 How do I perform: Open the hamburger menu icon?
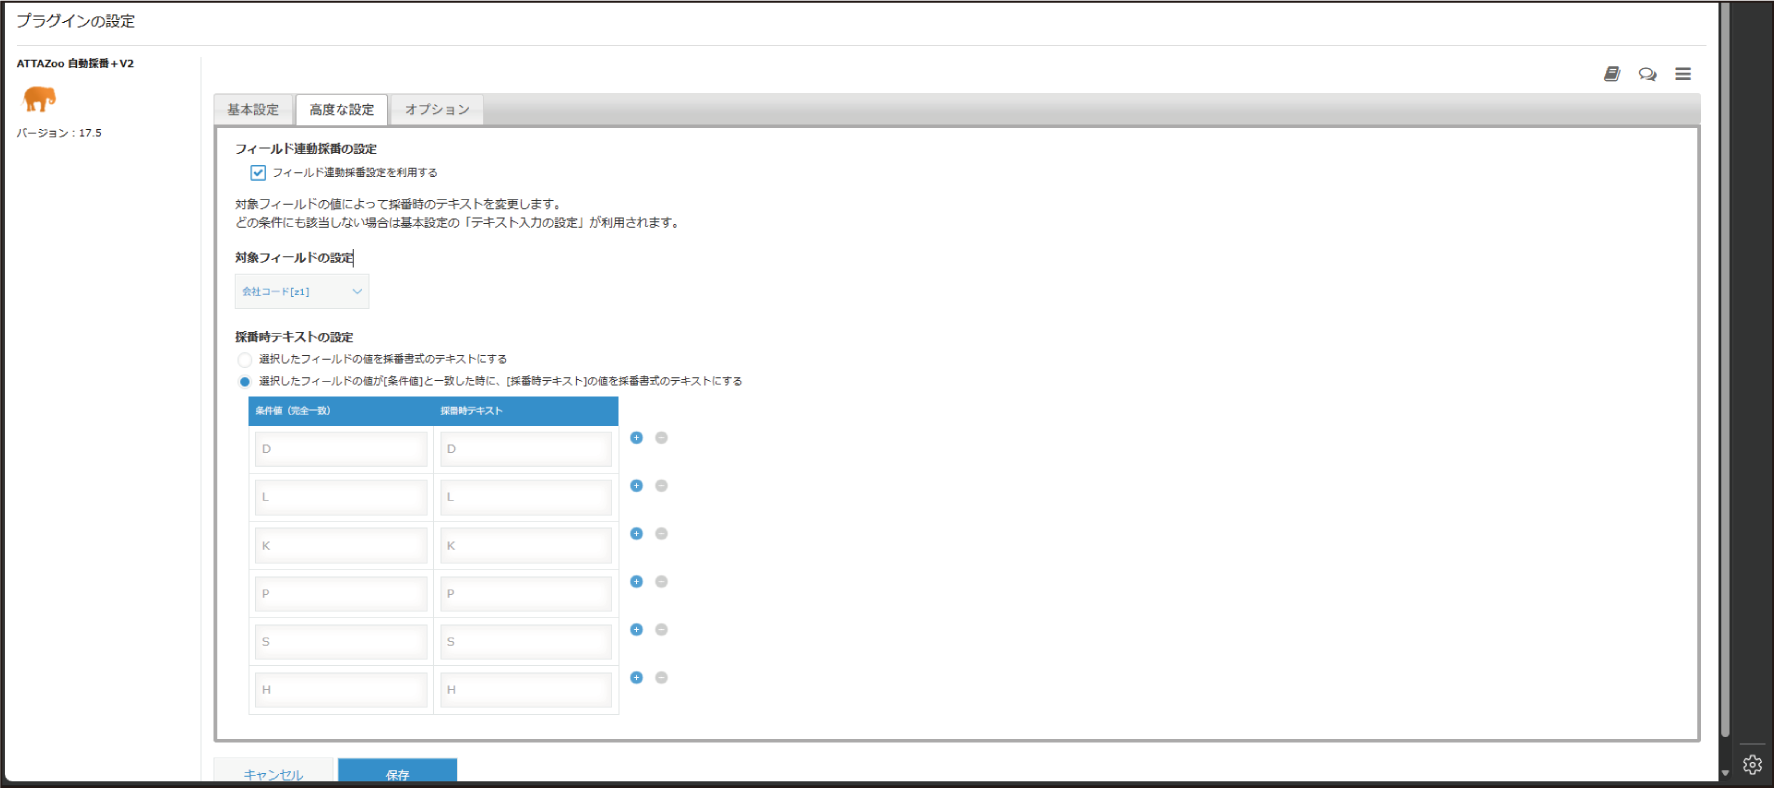click(1683, 74)
